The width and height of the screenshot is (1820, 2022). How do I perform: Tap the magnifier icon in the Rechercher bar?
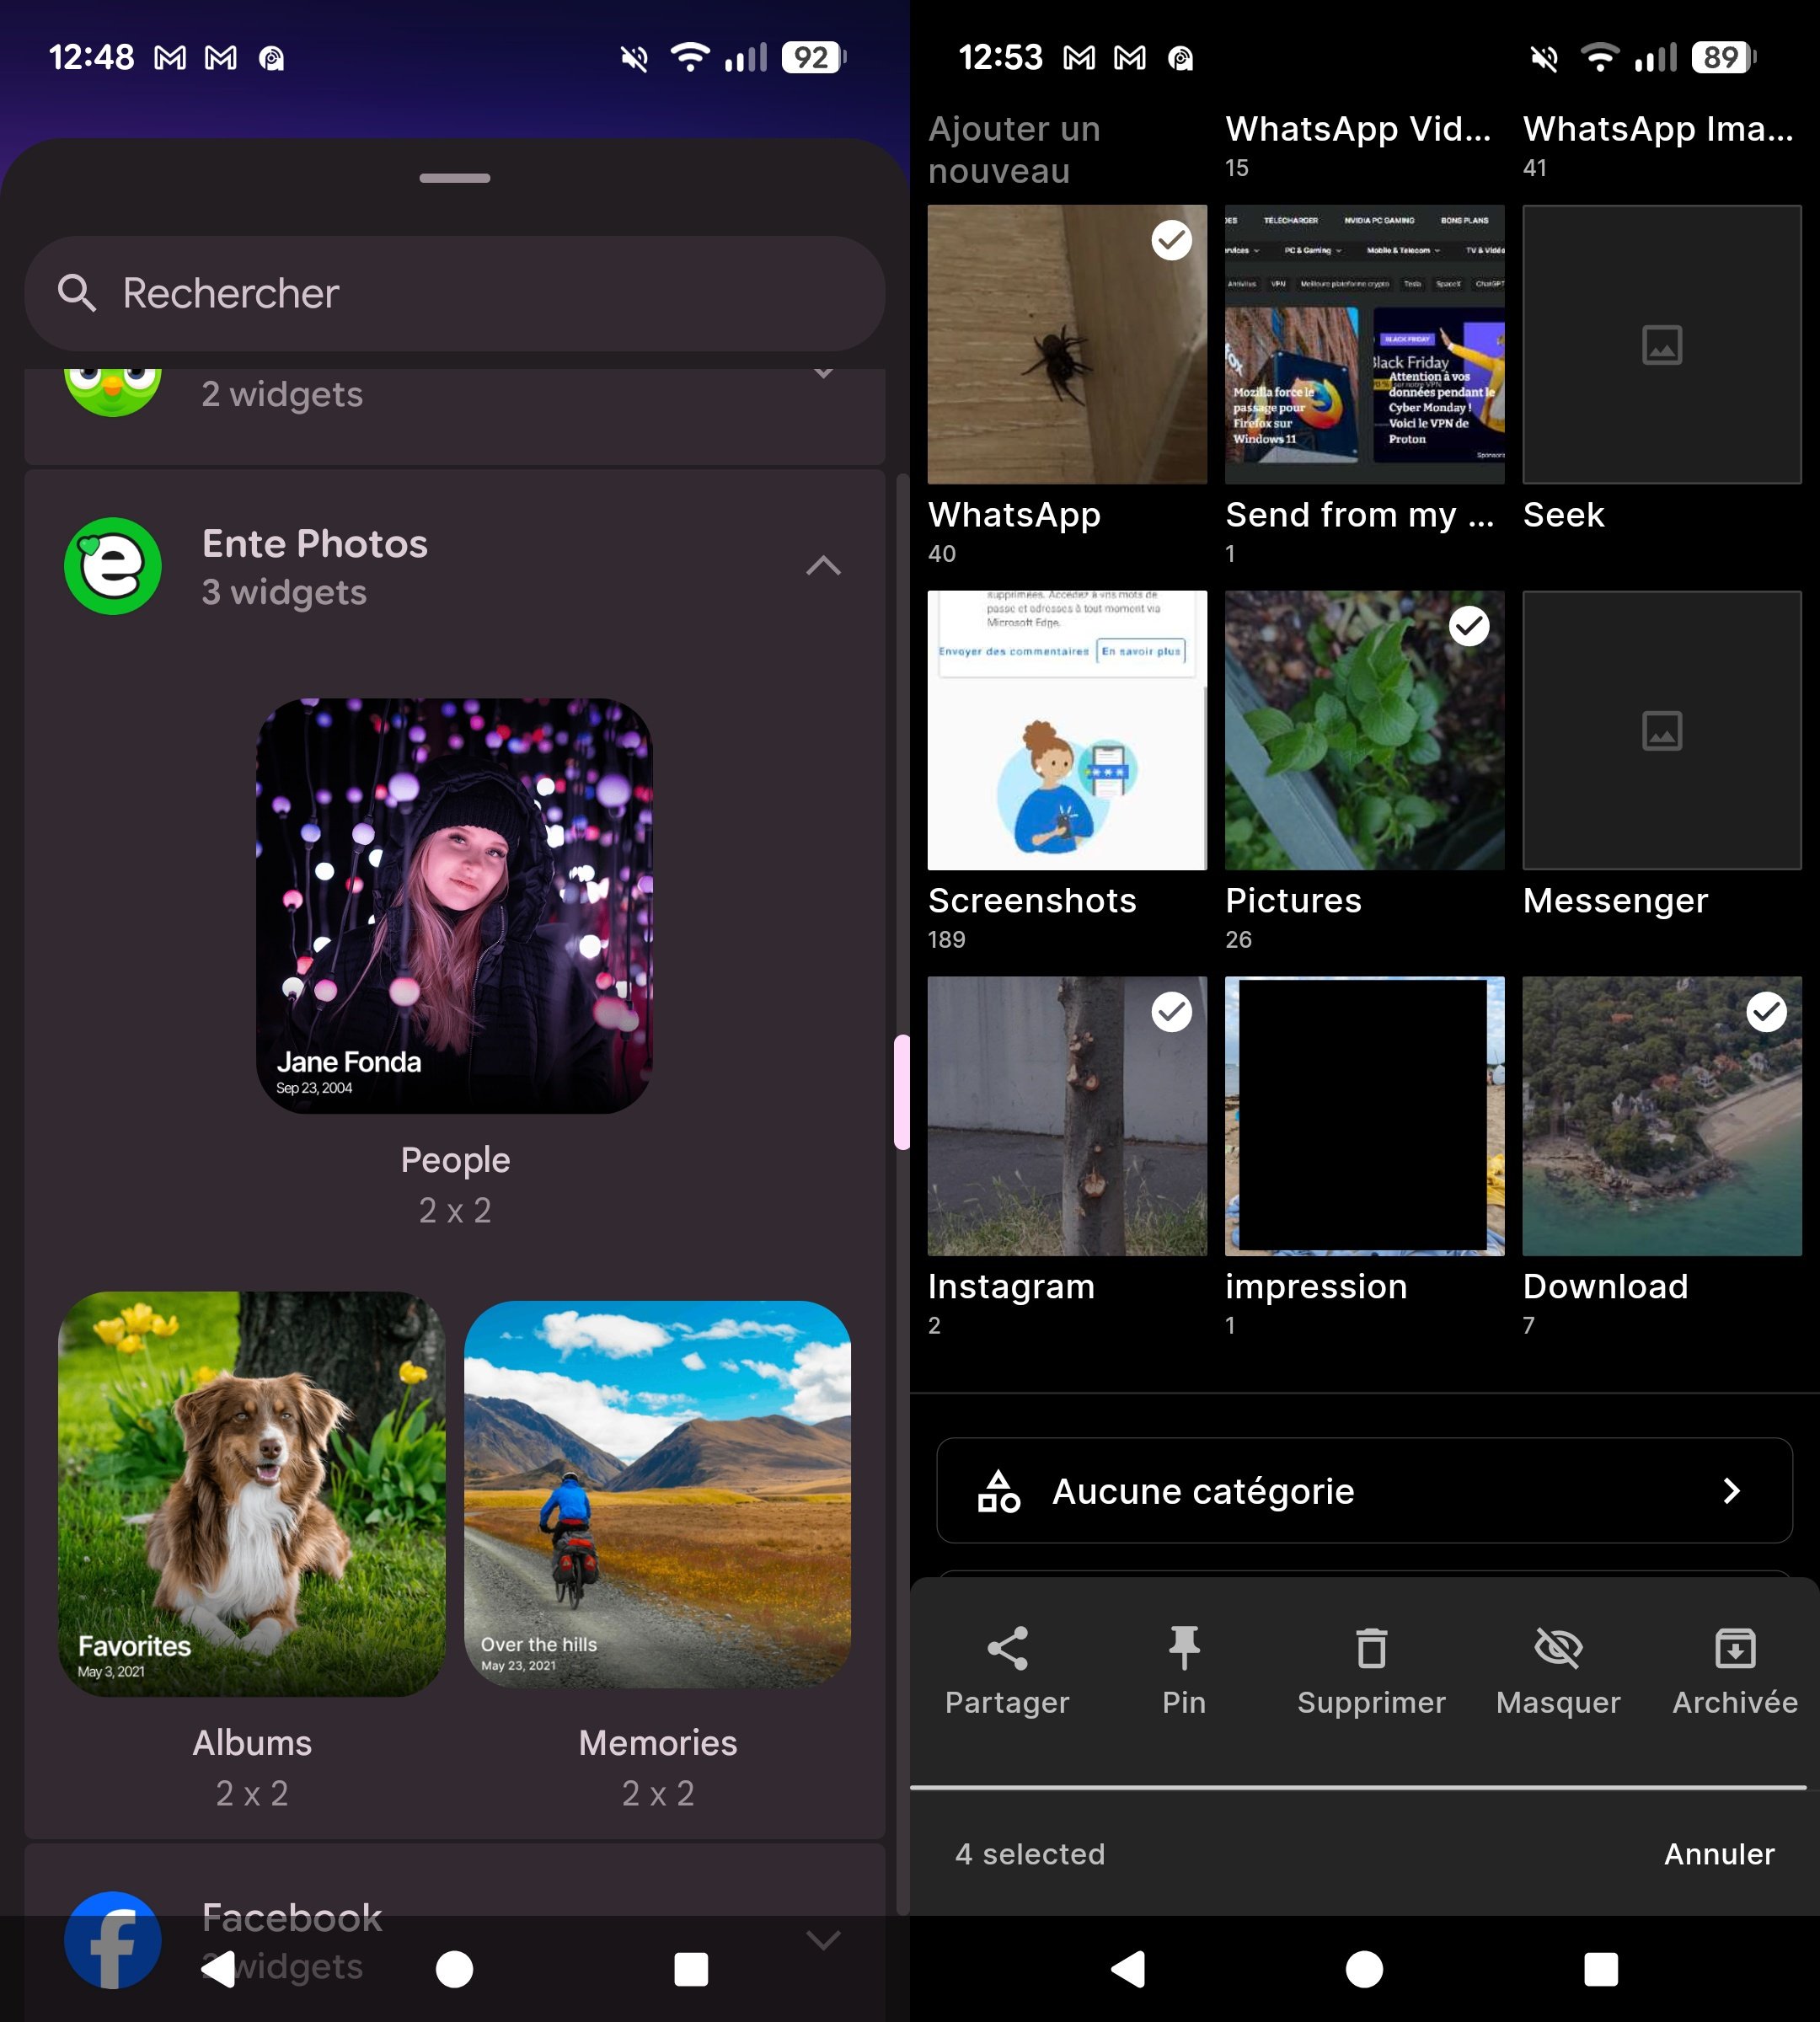pyautogui.click(x=79, y=294)
